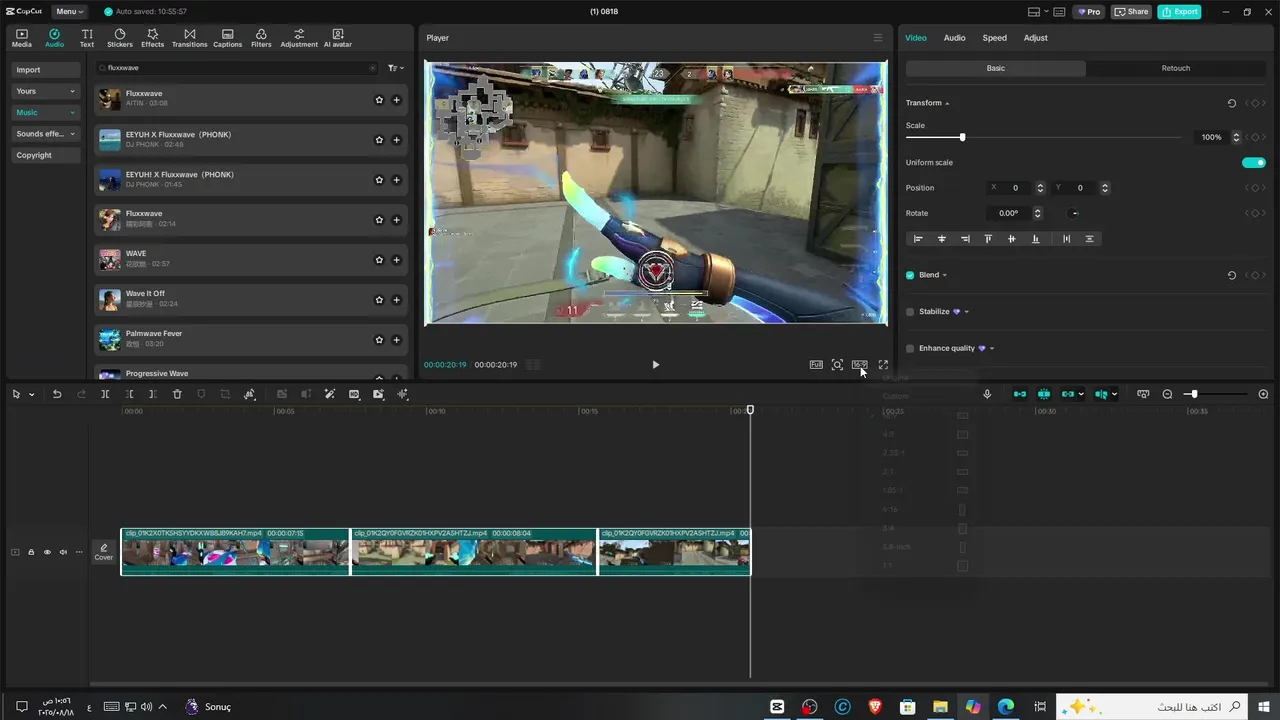Image resolution: width=1280 pixels, height=720 pixels.
Task: Click the Full quality preview icon
Action: [x=816, y=365]
